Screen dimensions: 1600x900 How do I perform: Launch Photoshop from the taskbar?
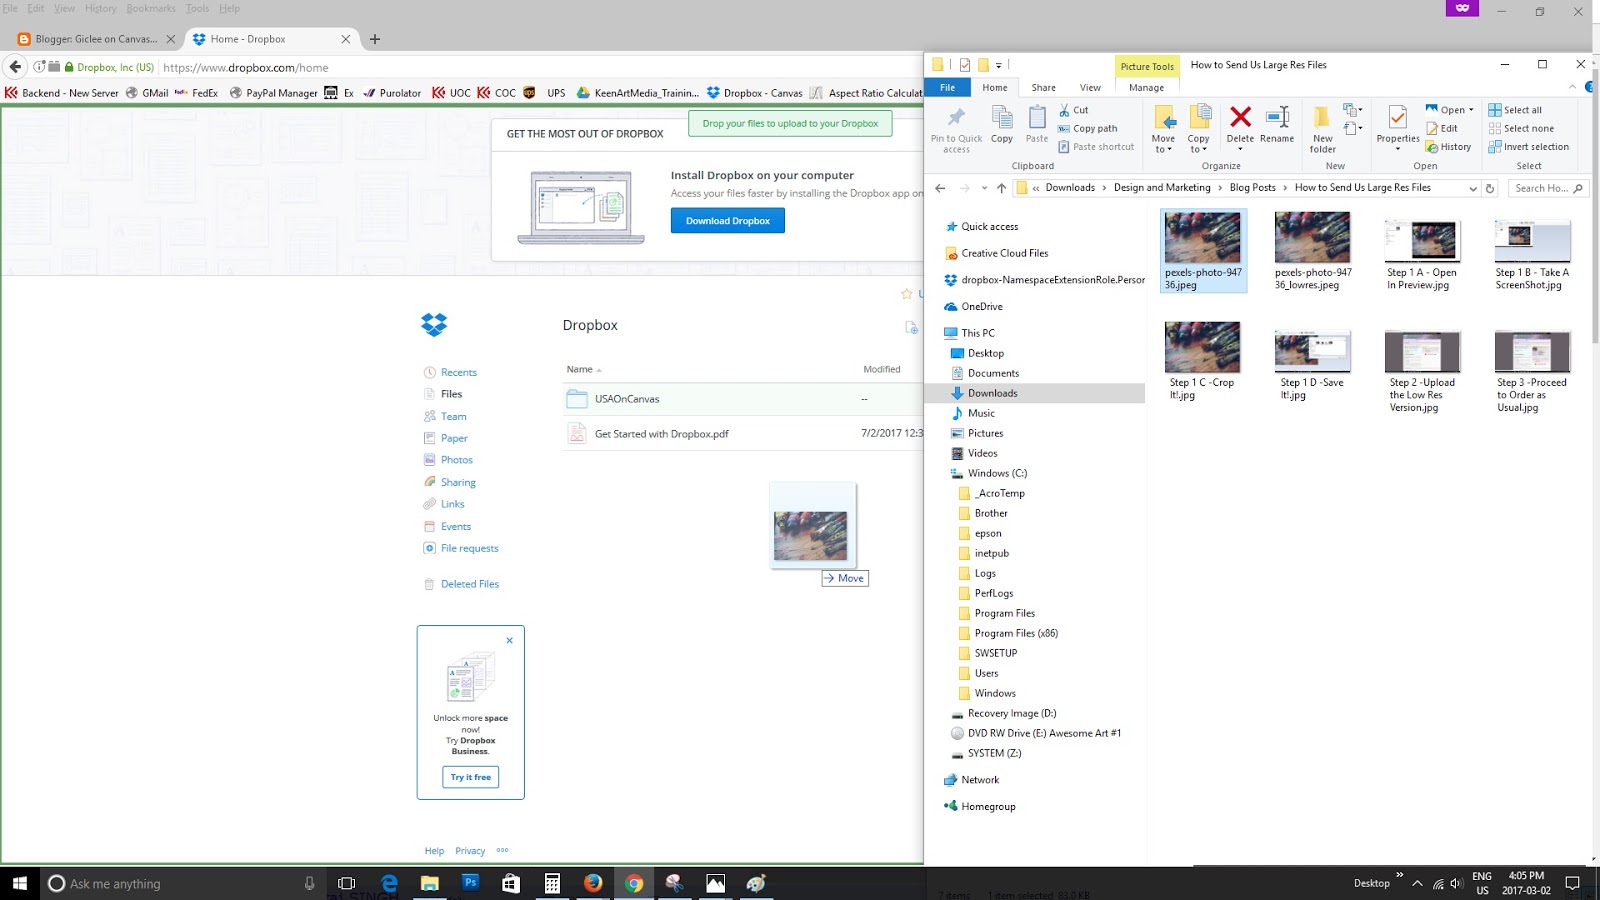tap(470, 883)
